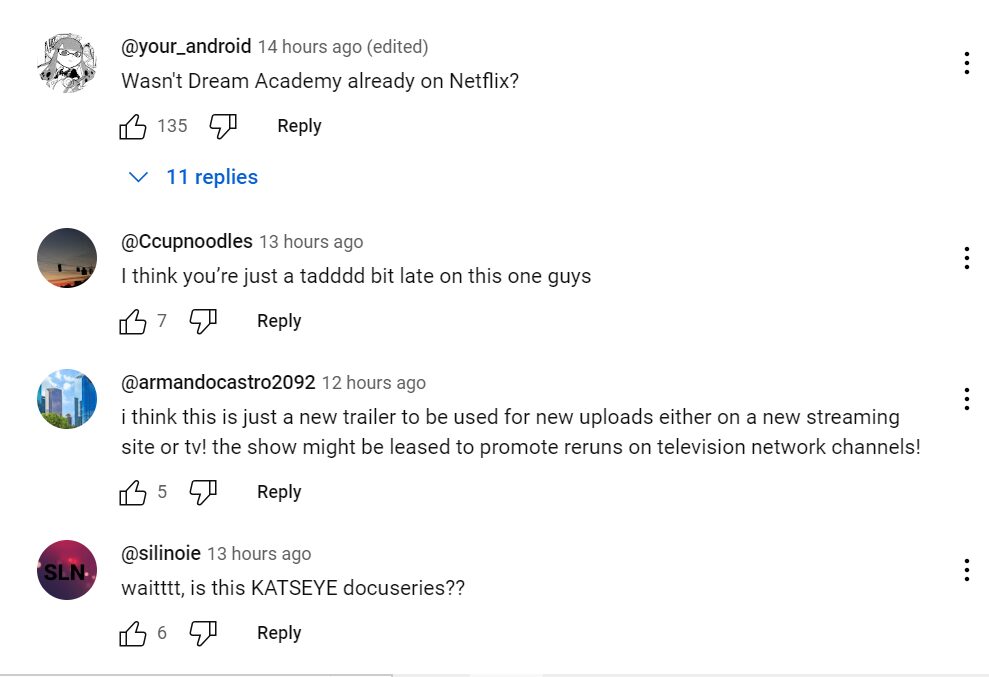Click Reply under @Ccupnoodles' comment

[x=279, y=321]
